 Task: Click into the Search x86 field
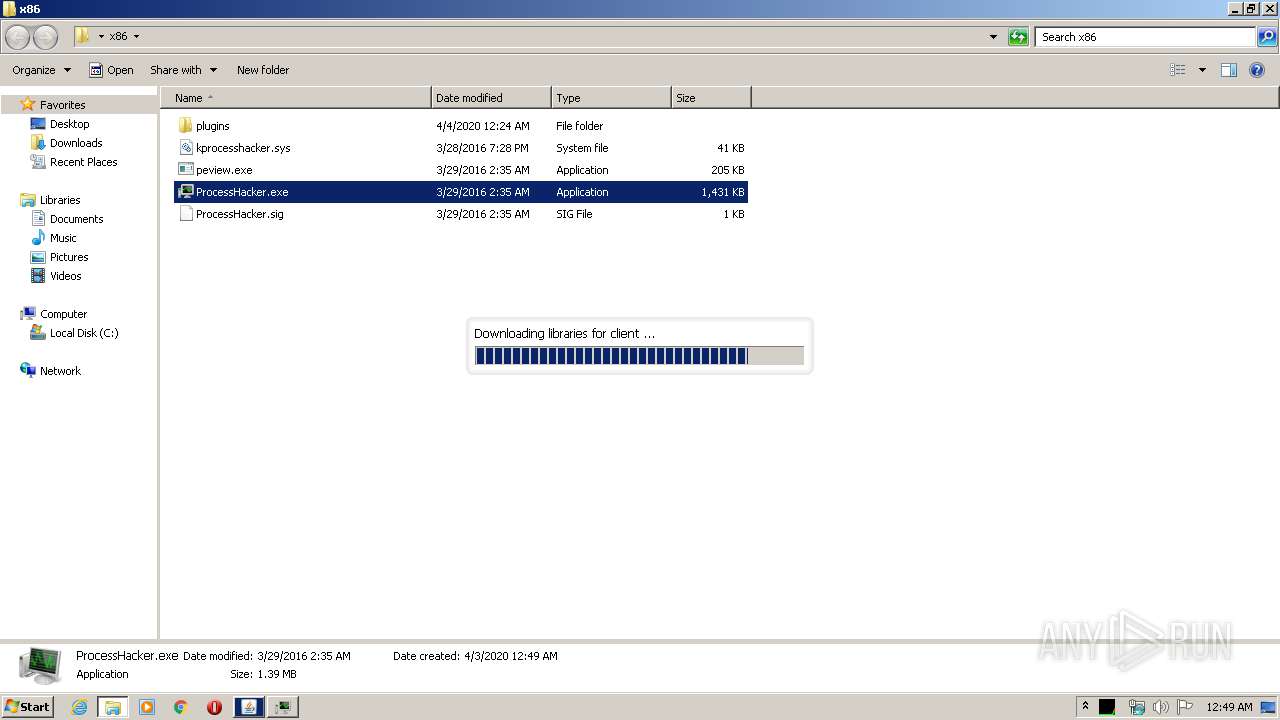tap(1144, 37)
